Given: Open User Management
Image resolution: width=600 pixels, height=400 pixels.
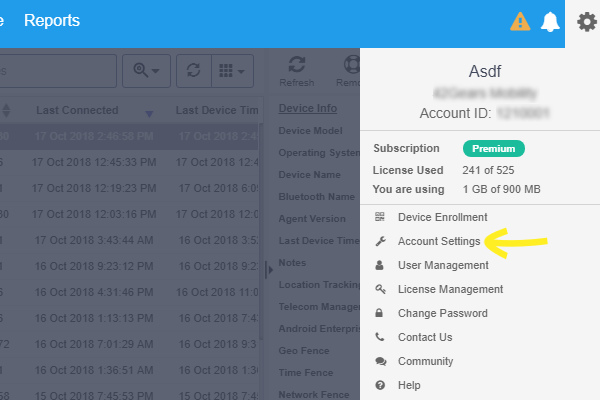Looking at the screenshot, I should [x=443, y=265].
